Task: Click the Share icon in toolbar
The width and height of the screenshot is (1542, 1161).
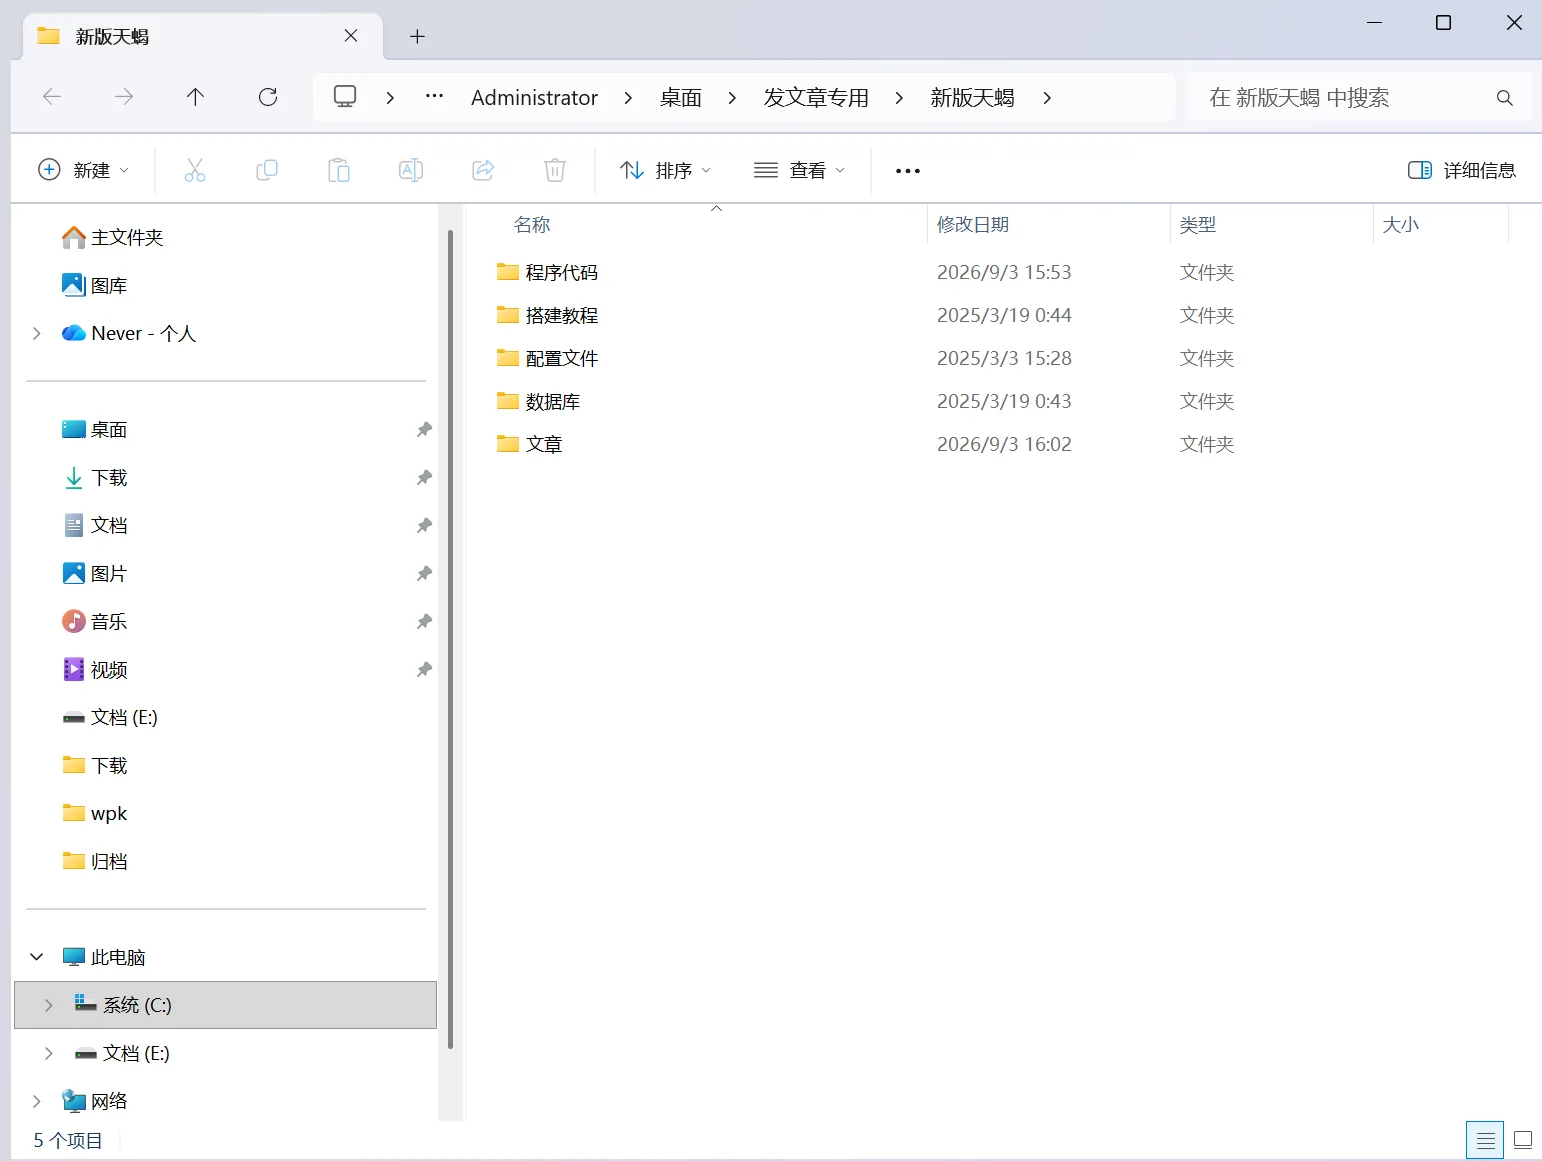Action: (483, 170)
